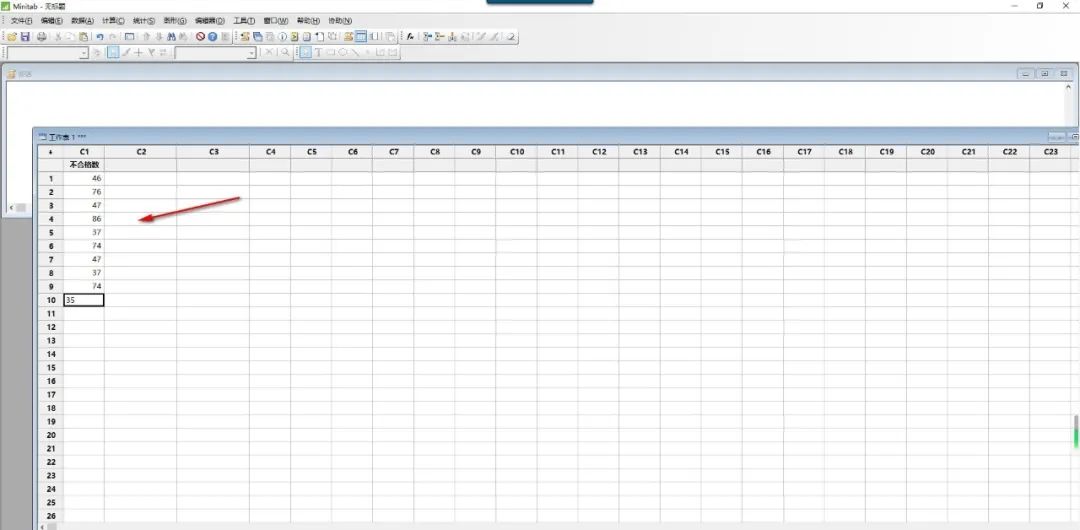Stop the command with the red Cancel icon
Image resolution: width=1080 pixels, height=530 pixels.
(x=200, y=37)
